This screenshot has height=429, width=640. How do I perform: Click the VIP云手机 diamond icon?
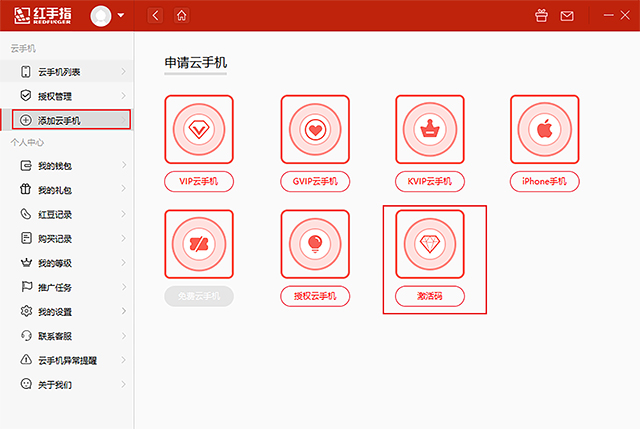point(199,129)
